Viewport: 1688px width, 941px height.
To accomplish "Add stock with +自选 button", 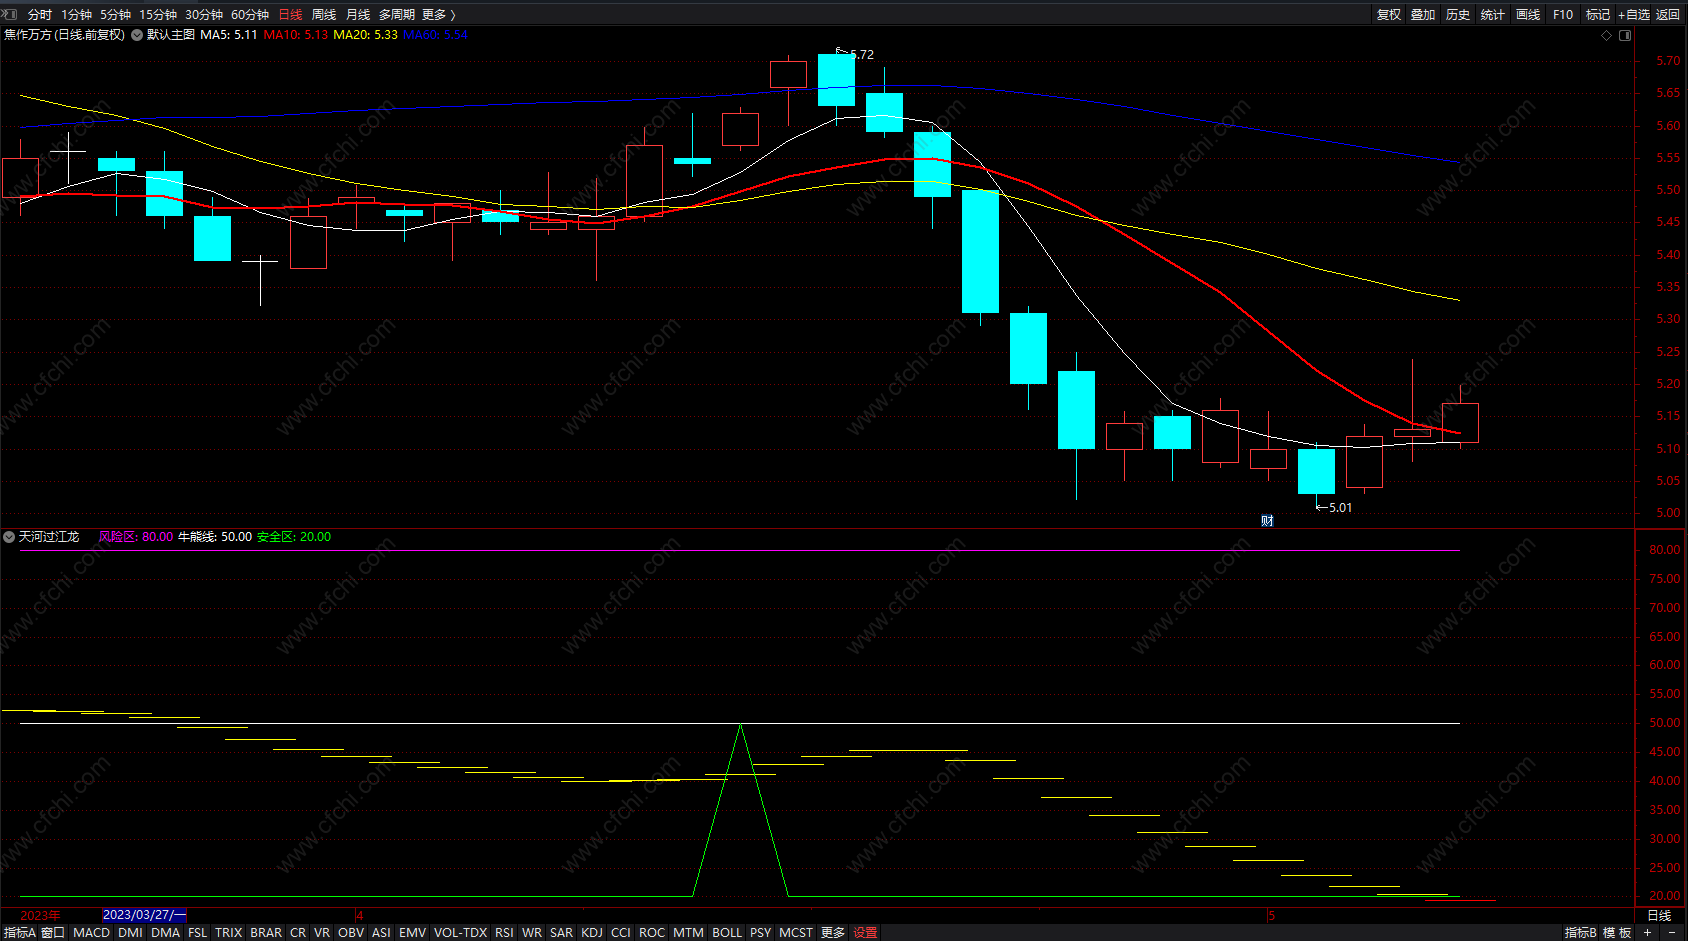I will 1634,14.
